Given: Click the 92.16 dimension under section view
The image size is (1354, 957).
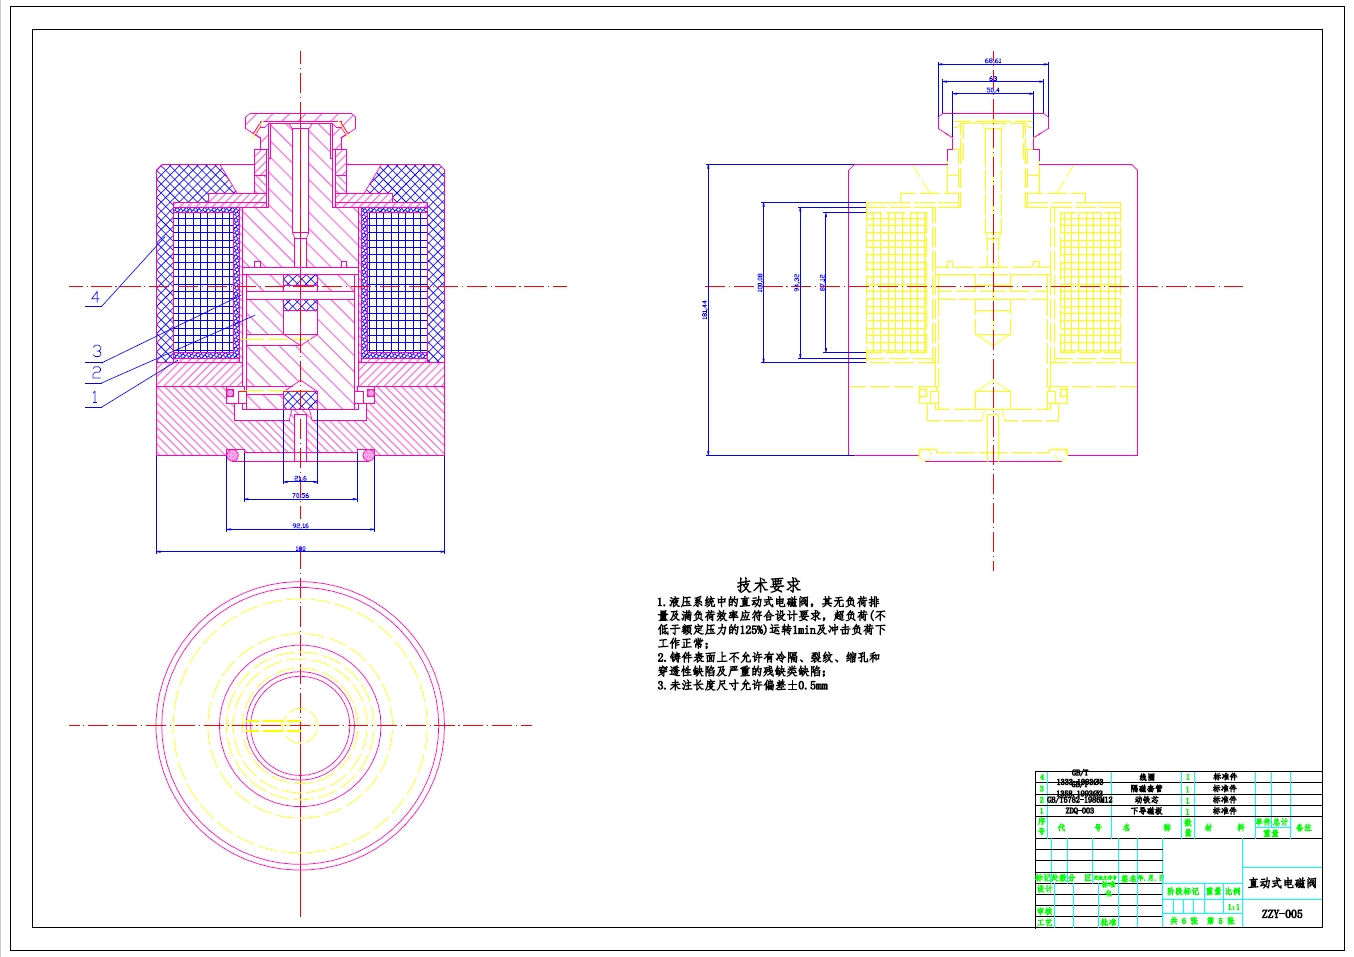Looking at the screenshot, I should click(x=300, y=525).
